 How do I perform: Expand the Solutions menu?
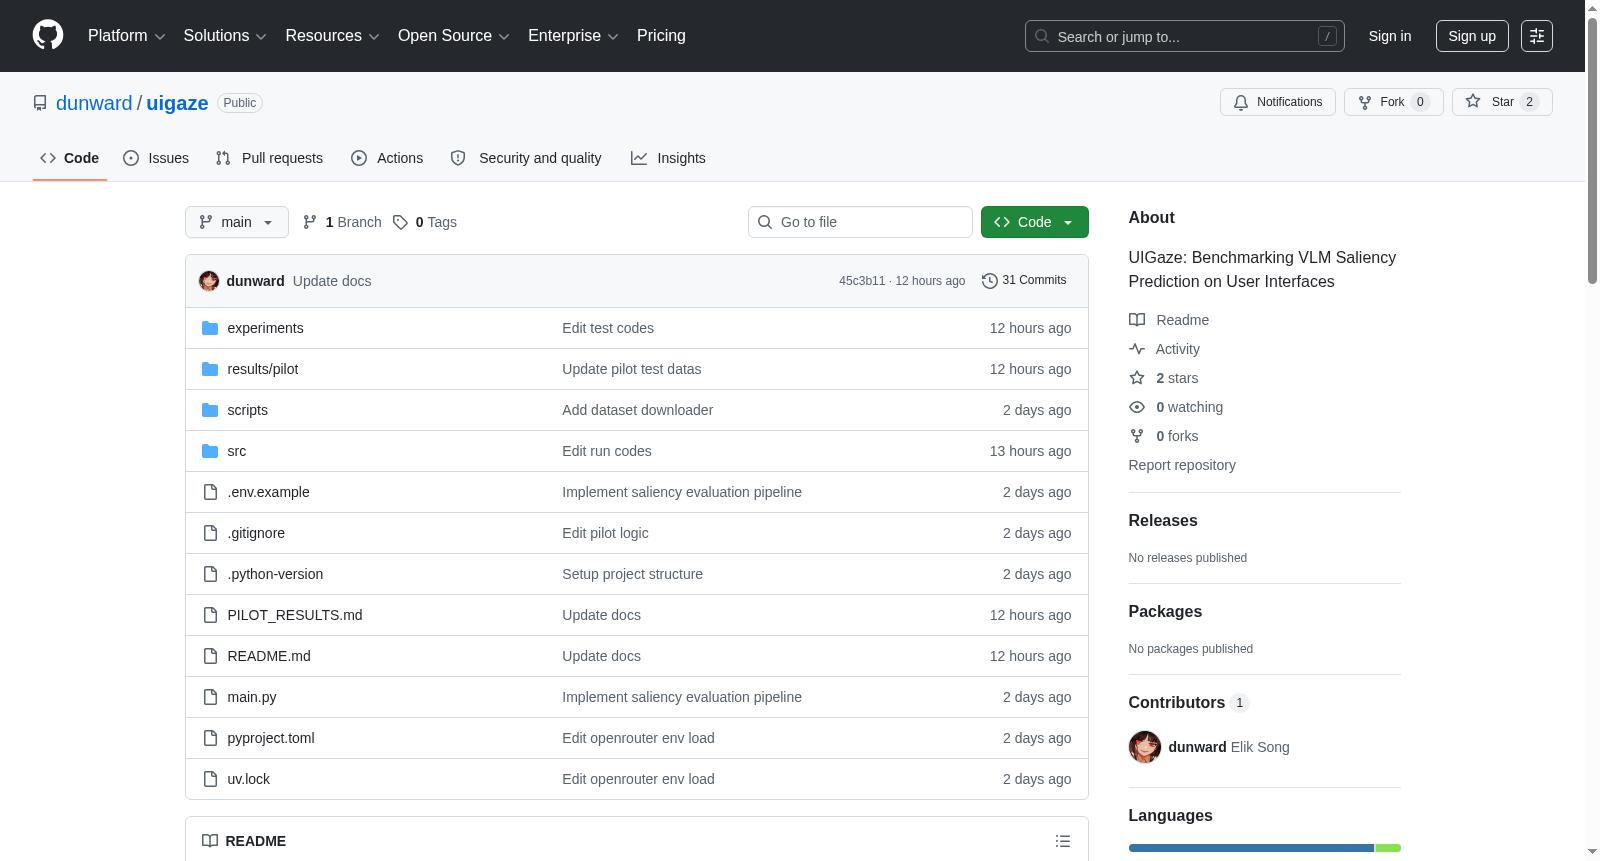coord(225,36)
